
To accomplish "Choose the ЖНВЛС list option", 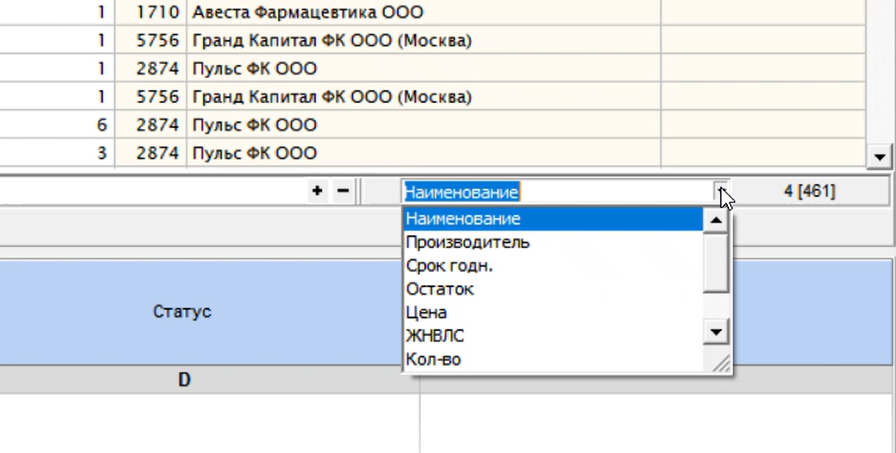I will (435, 336).
